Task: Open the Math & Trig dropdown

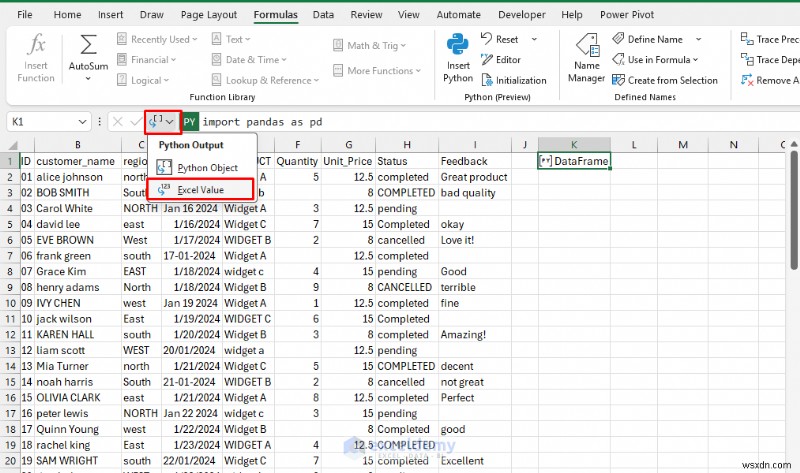Action: coord(369,45)
